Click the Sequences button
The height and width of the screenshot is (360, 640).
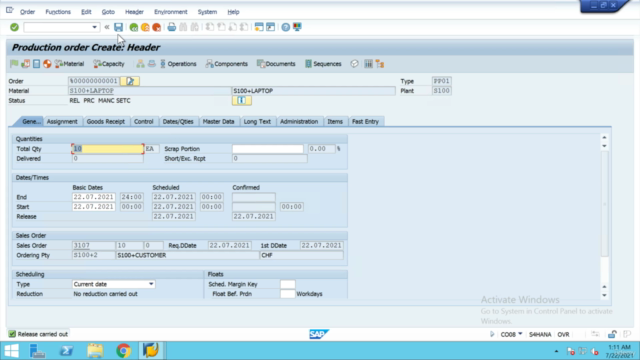(x=323, y=64)
